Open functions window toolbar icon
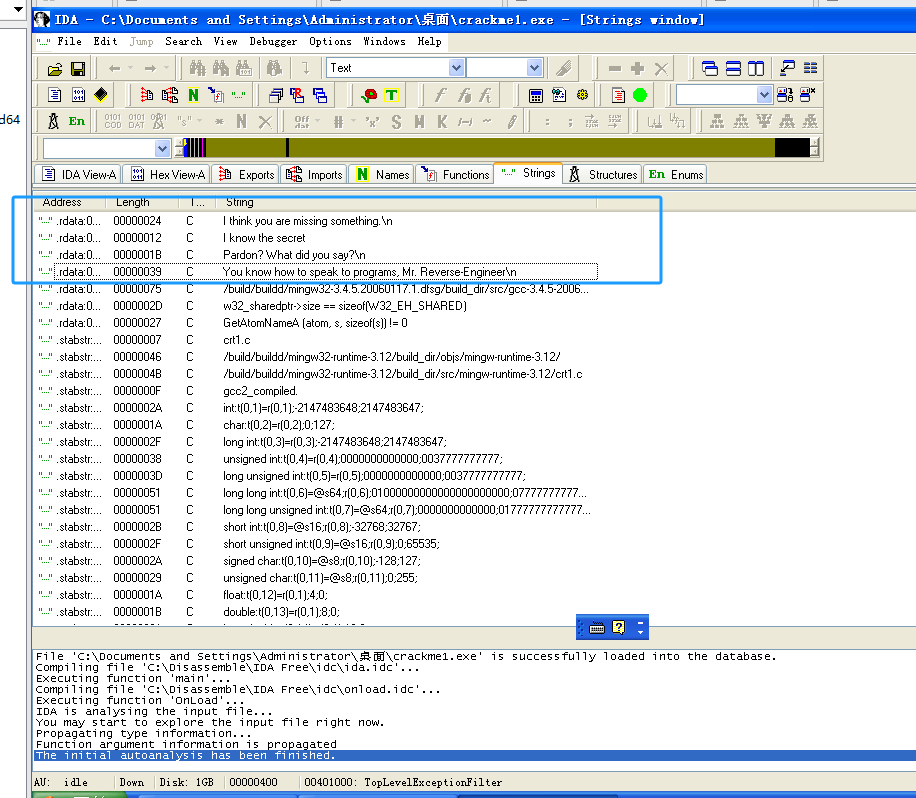This screenshot has height=798, width=916. point(216,95)
